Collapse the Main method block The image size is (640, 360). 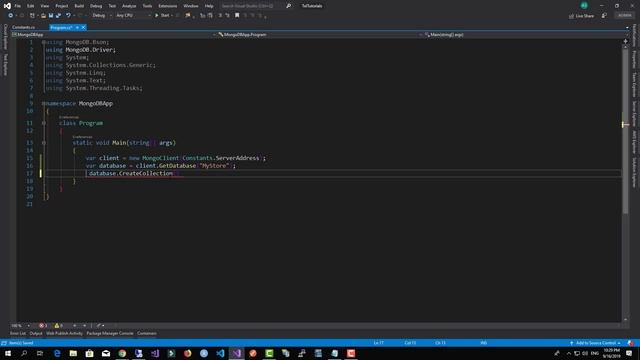[x=44, y=143]
